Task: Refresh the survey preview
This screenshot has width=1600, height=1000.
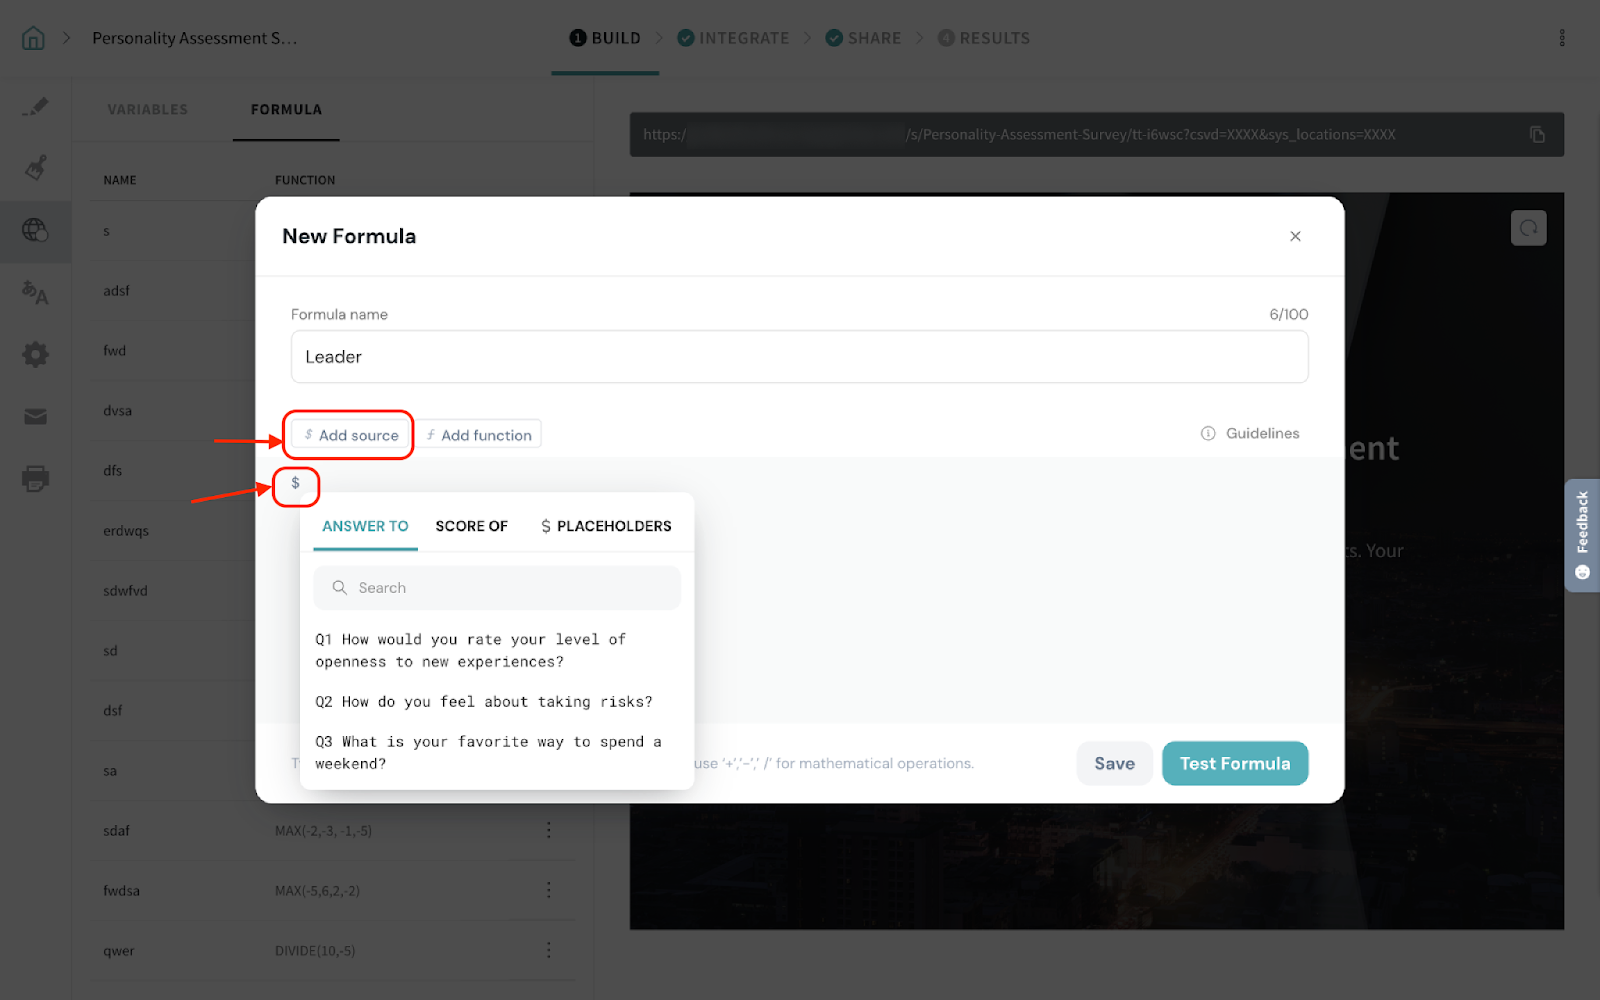Action: [1528, 228]
